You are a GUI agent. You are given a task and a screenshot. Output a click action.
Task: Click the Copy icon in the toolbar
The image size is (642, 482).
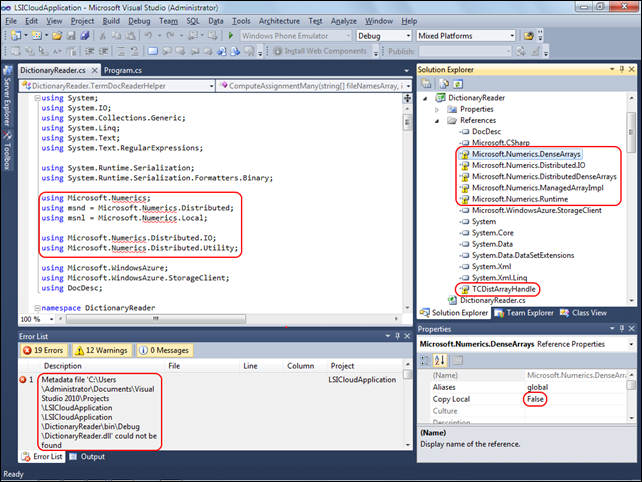pos(116,36)
